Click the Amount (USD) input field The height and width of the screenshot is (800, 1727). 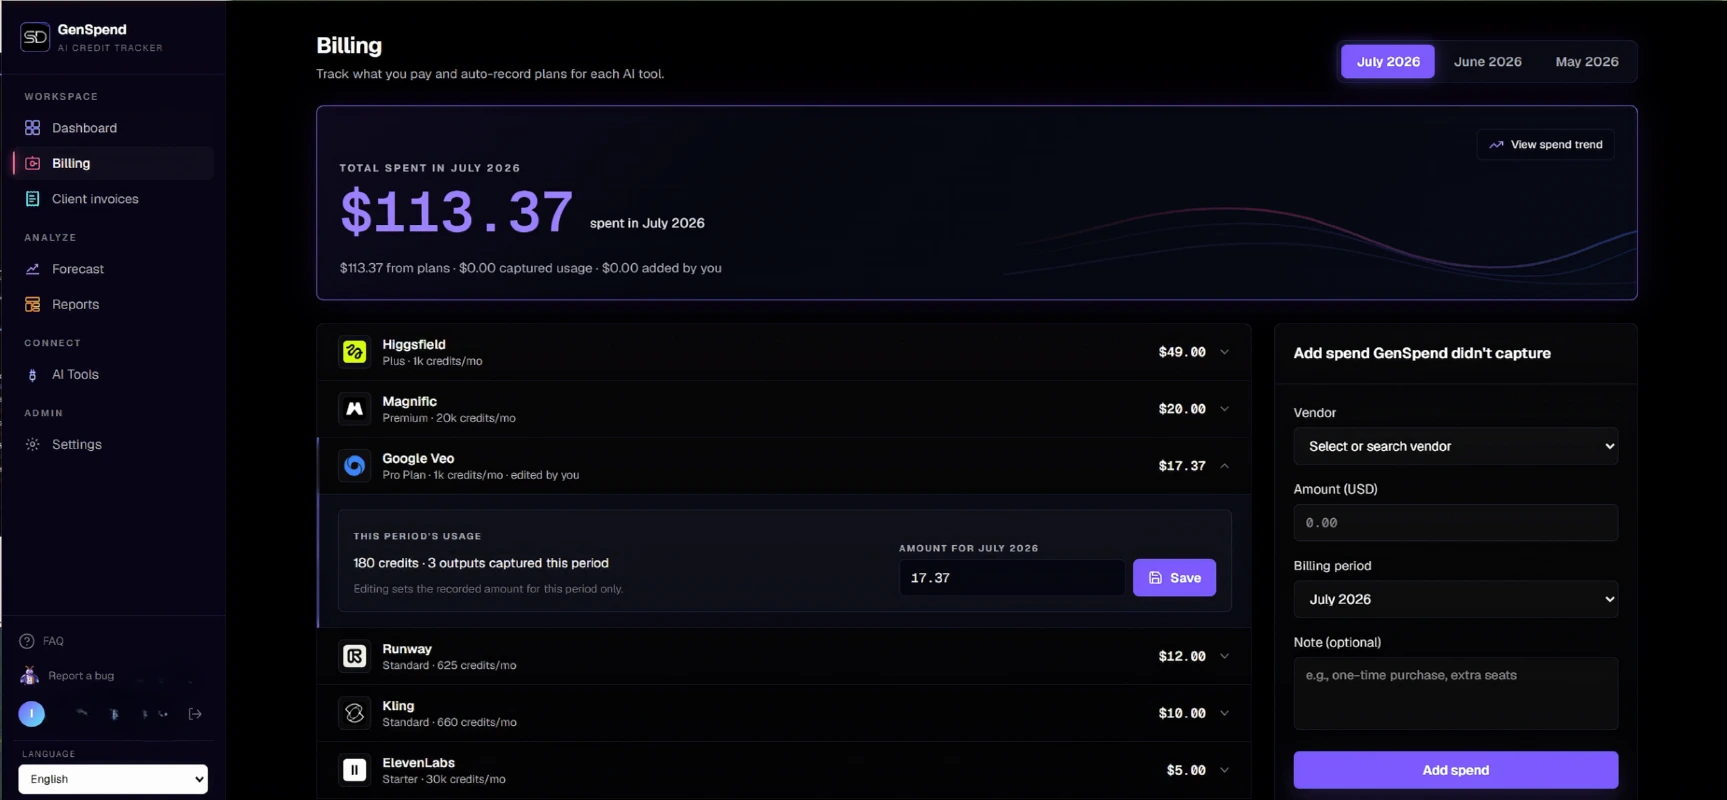click(x=1455, y=523)
